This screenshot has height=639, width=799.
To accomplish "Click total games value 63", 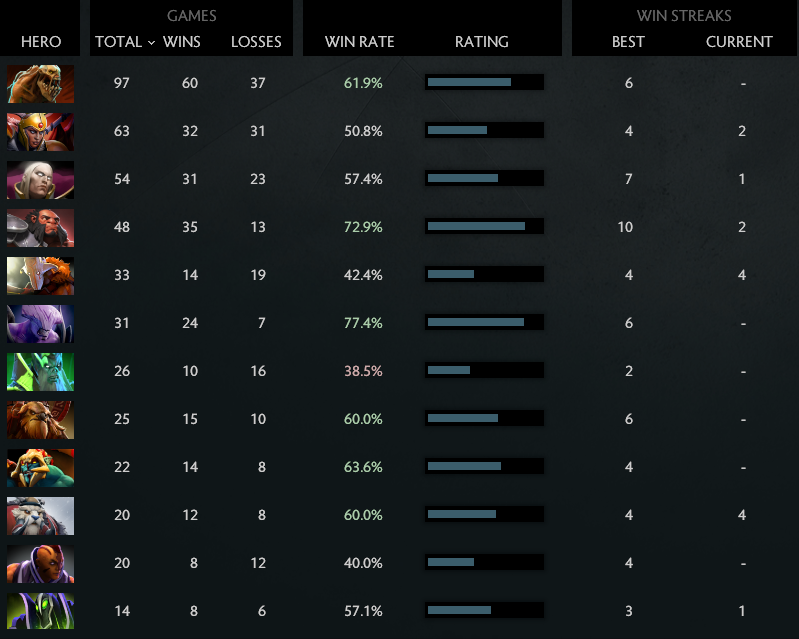I will pos(122,131).
